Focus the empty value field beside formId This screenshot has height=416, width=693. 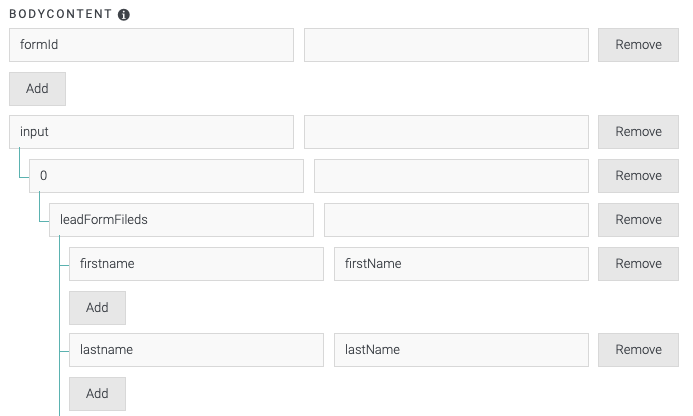point(446,45)
